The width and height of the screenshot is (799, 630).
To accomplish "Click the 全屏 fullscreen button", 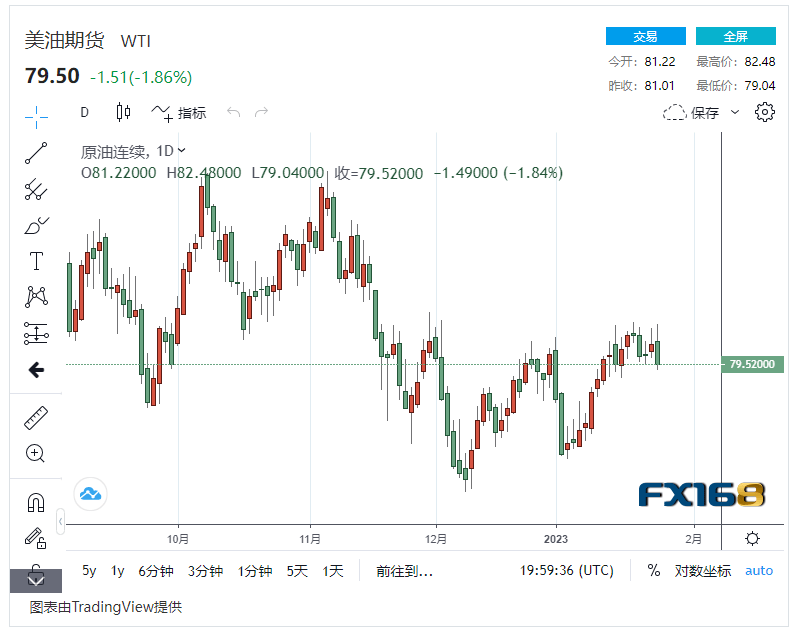I will [x=735, y=36].
